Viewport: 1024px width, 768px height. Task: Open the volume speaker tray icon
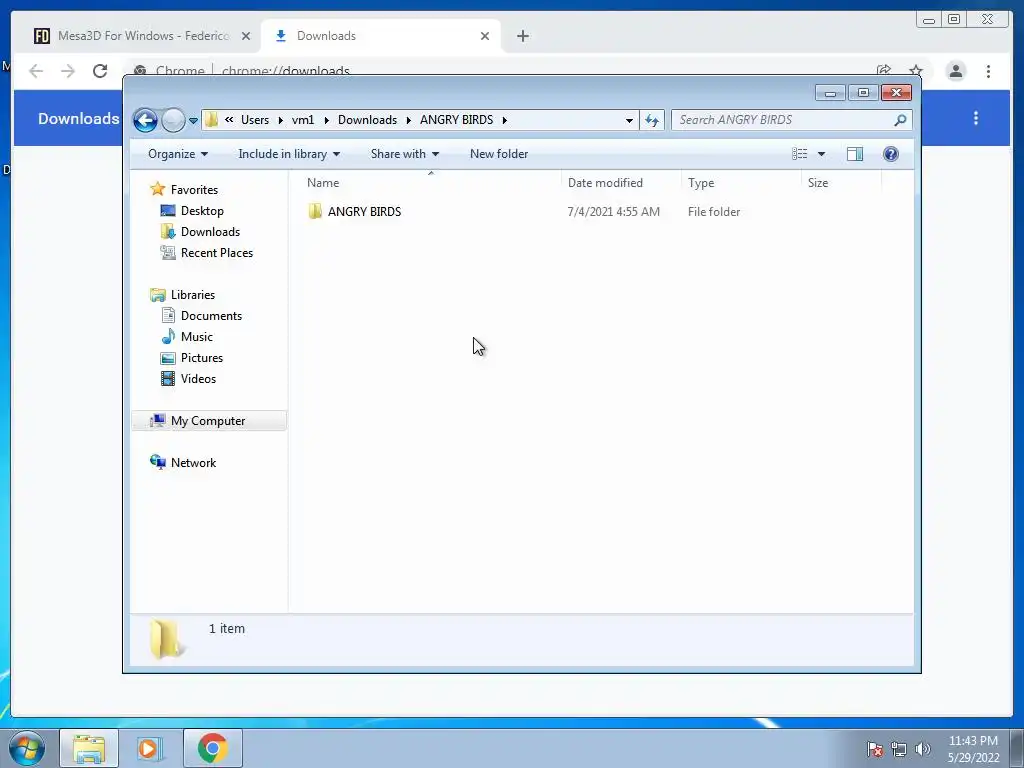click(x=923, y=749)
